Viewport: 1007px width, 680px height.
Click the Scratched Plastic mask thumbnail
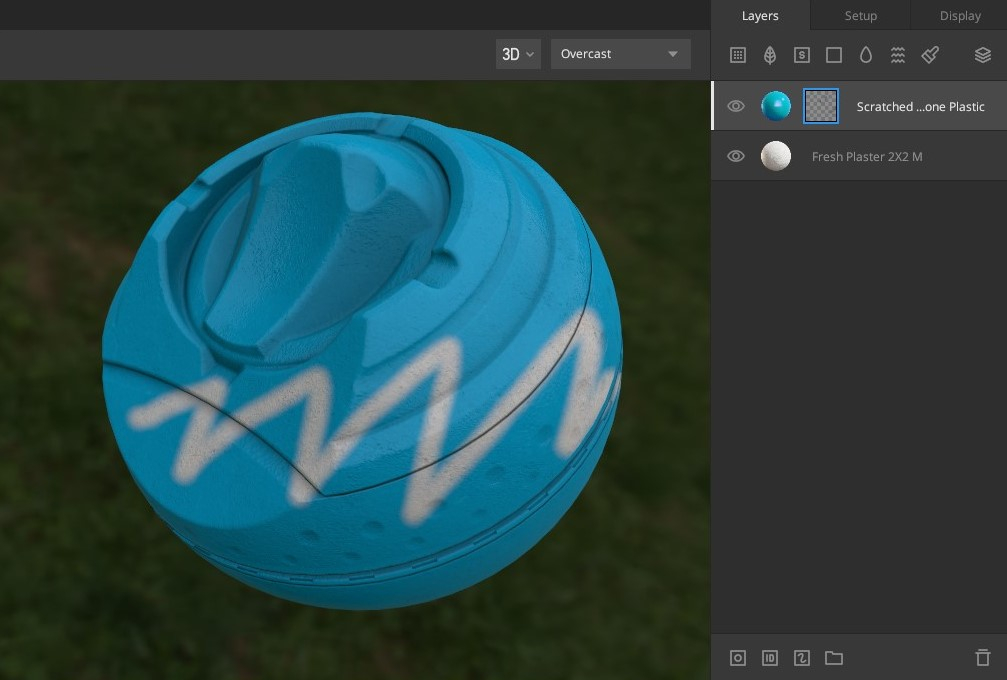tap(820, 105)
